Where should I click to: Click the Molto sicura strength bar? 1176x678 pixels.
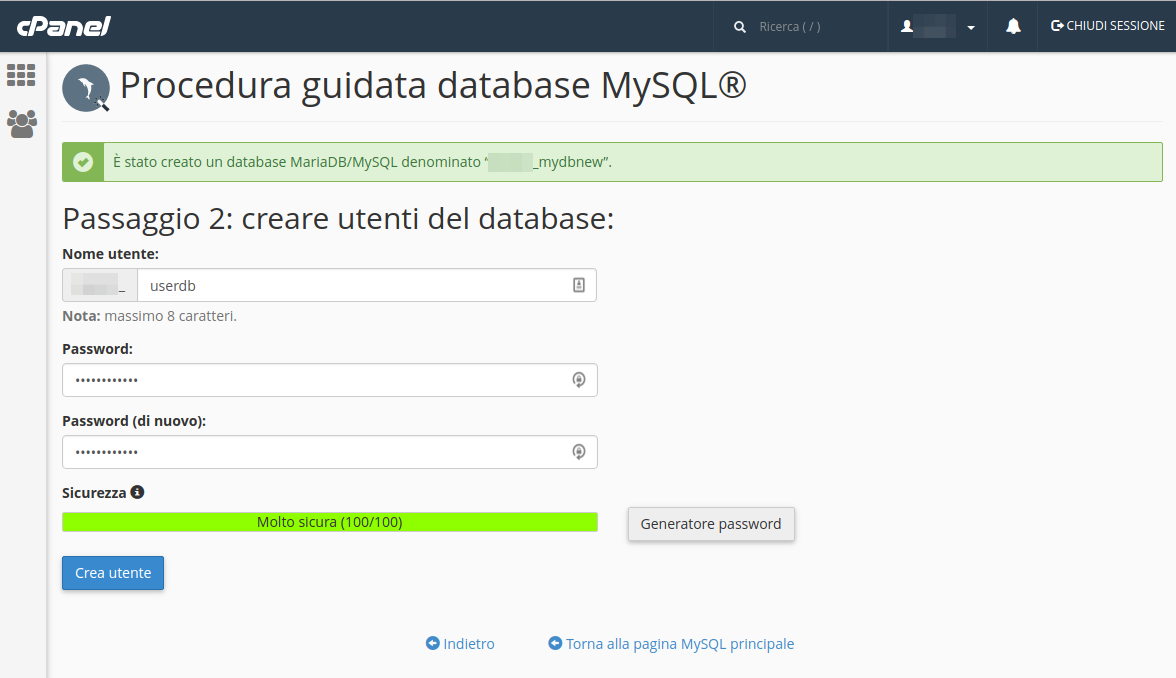click(x=330, y=522)
